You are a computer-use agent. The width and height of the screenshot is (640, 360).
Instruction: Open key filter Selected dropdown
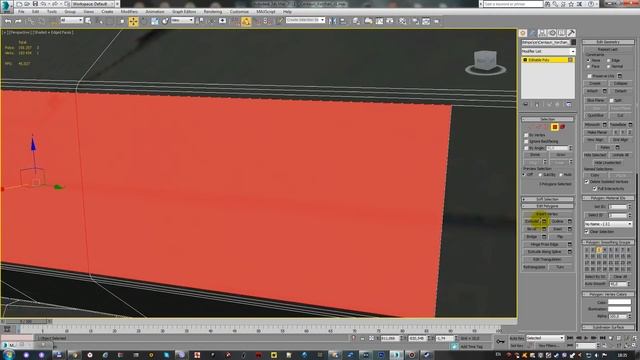point(545,338)
